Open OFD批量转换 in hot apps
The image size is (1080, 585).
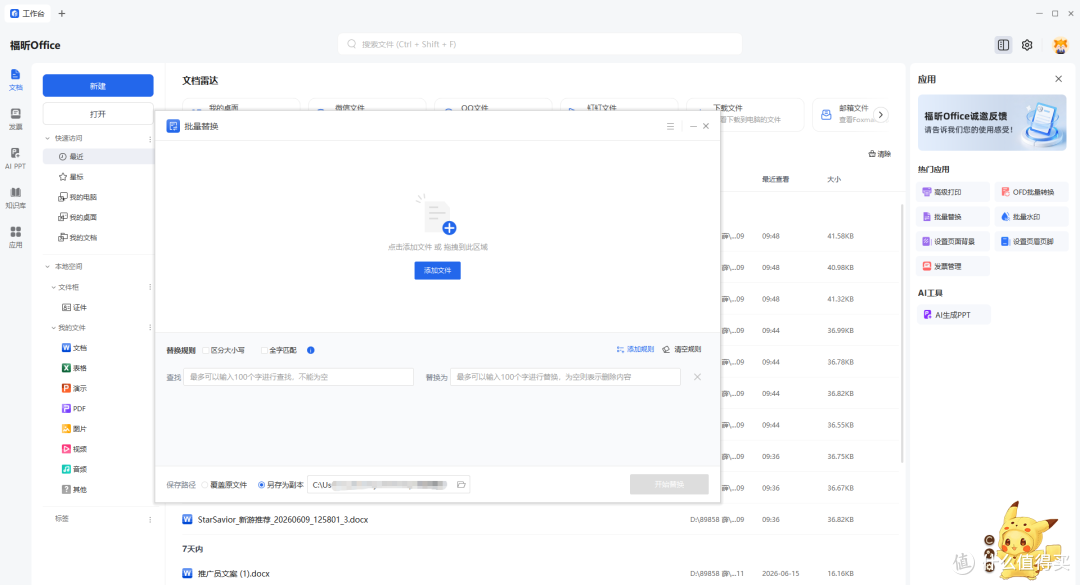1031,192
